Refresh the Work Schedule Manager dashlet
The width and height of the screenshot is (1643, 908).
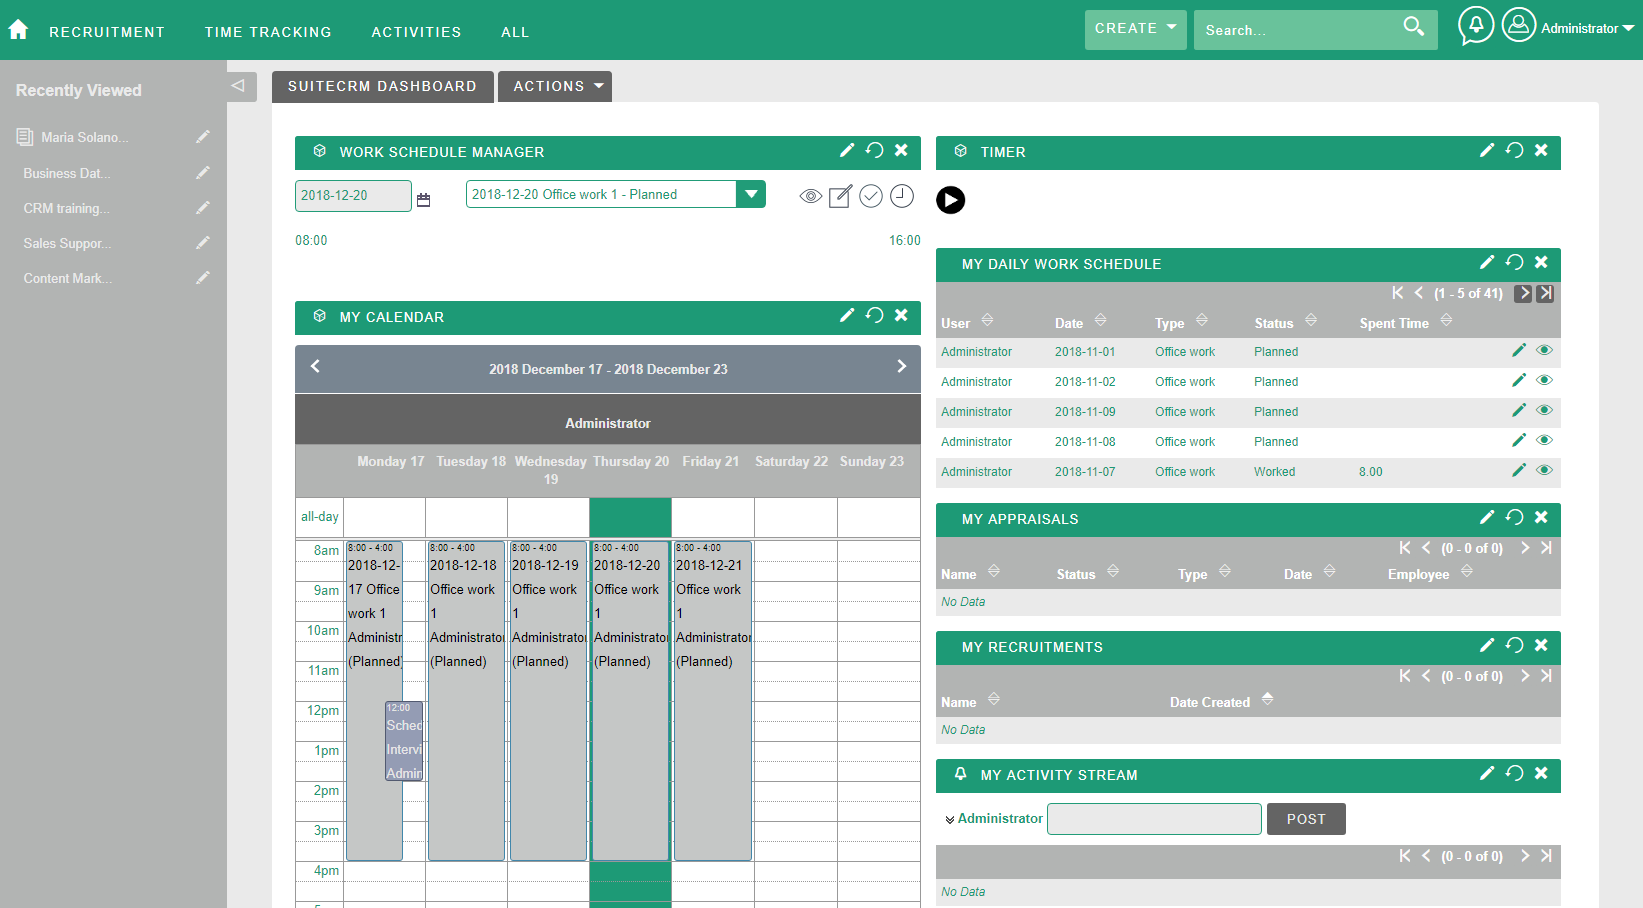[x=875, y=150]
